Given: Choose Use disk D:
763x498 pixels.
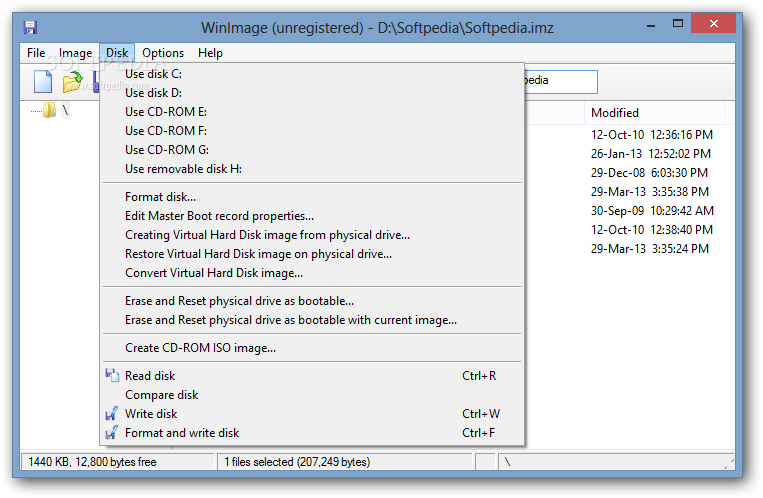Looking at the screenshot, I should pyautogui.click(x=312, y=92).
